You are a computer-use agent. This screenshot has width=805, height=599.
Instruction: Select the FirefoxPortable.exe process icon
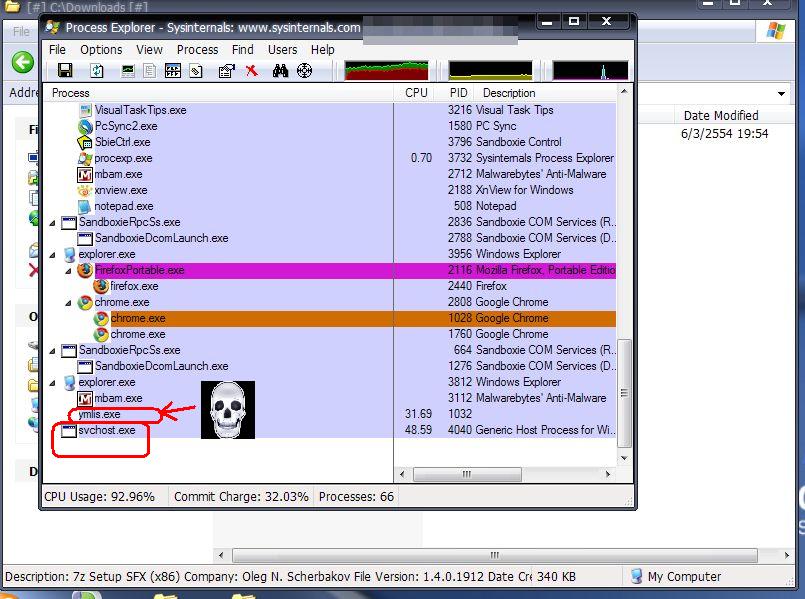[85, 270]
